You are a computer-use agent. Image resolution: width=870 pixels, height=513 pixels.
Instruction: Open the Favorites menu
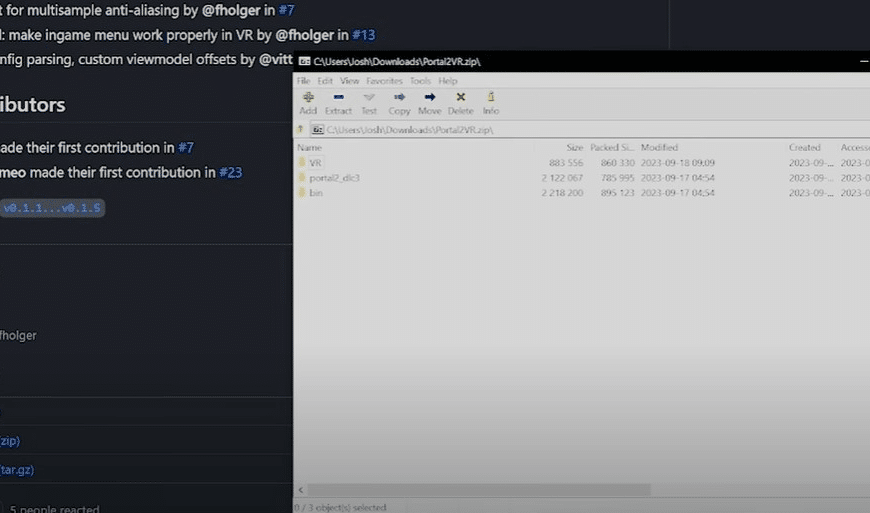pos(384,81)
